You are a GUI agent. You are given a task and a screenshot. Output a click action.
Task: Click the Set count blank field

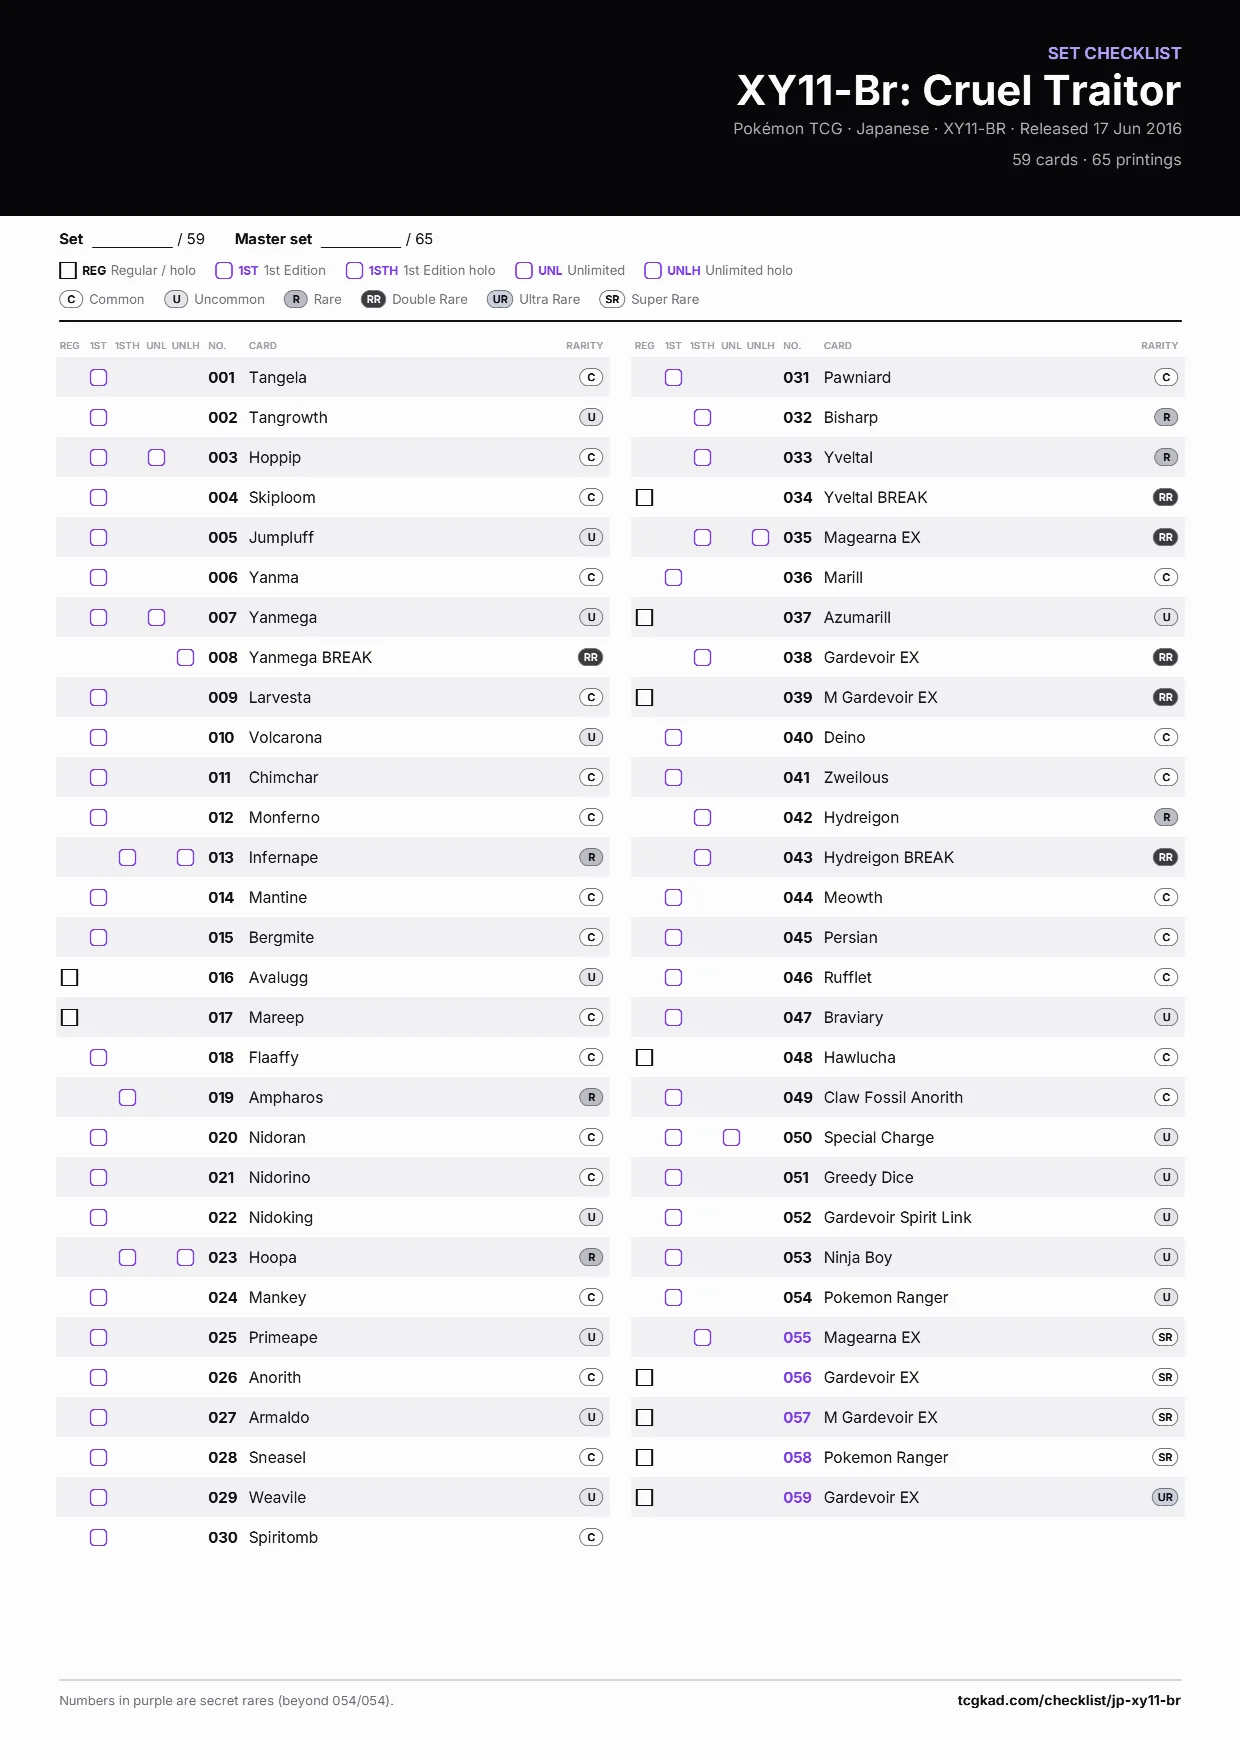coord(132,239)
